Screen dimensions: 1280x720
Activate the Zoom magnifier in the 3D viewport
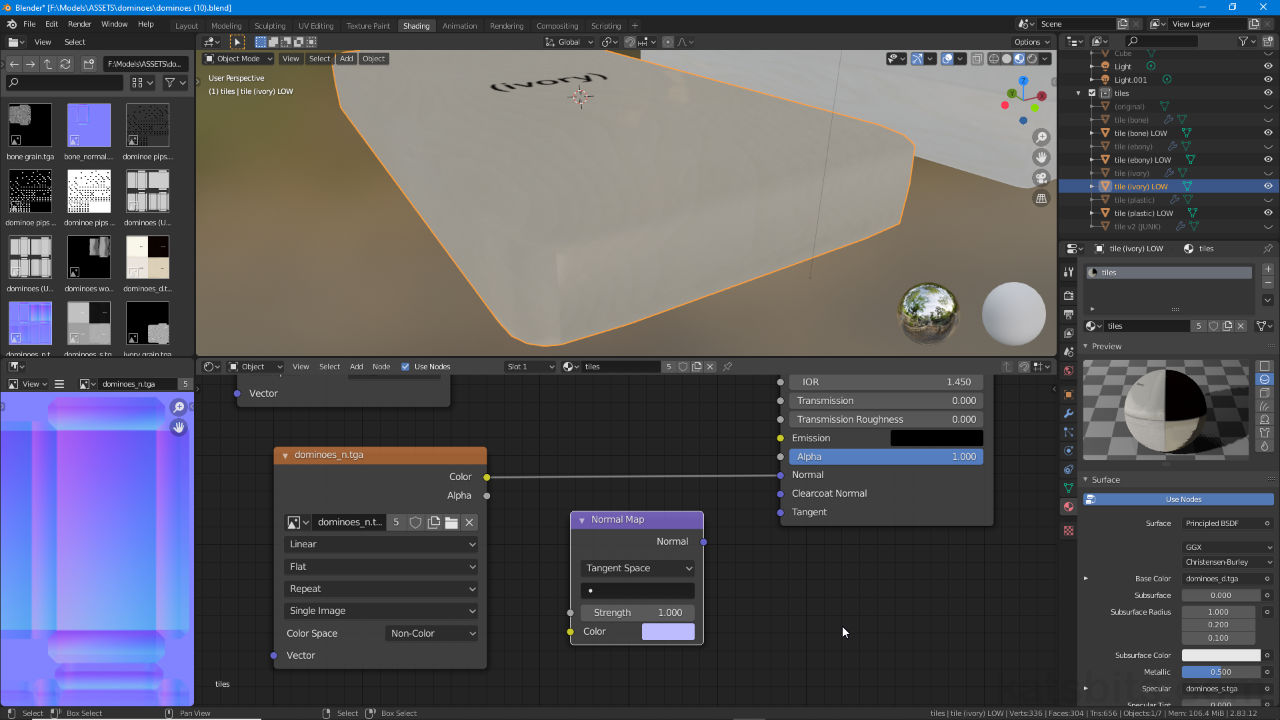tap(1041, 137)
